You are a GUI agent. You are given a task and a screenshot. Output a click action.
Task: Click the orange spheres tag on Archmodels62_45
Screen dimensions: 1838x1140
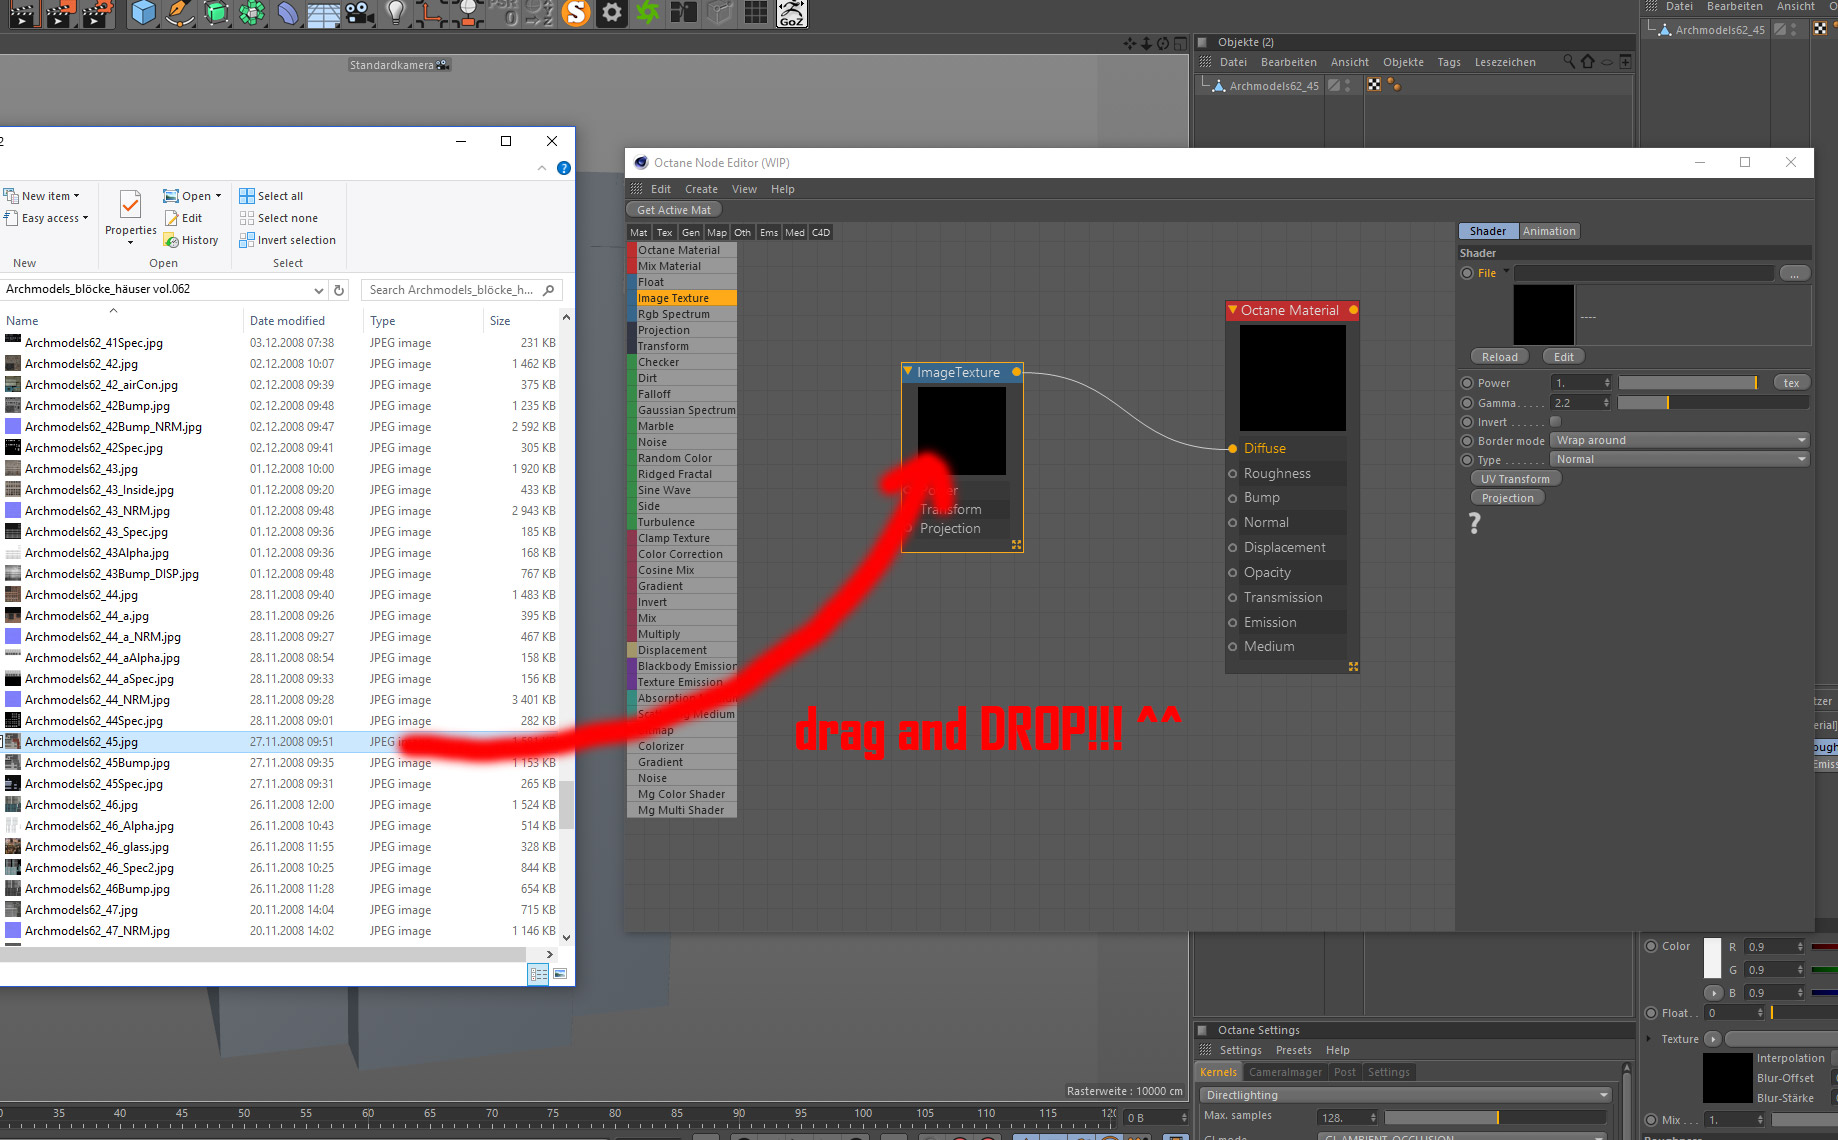[1394, 85]
